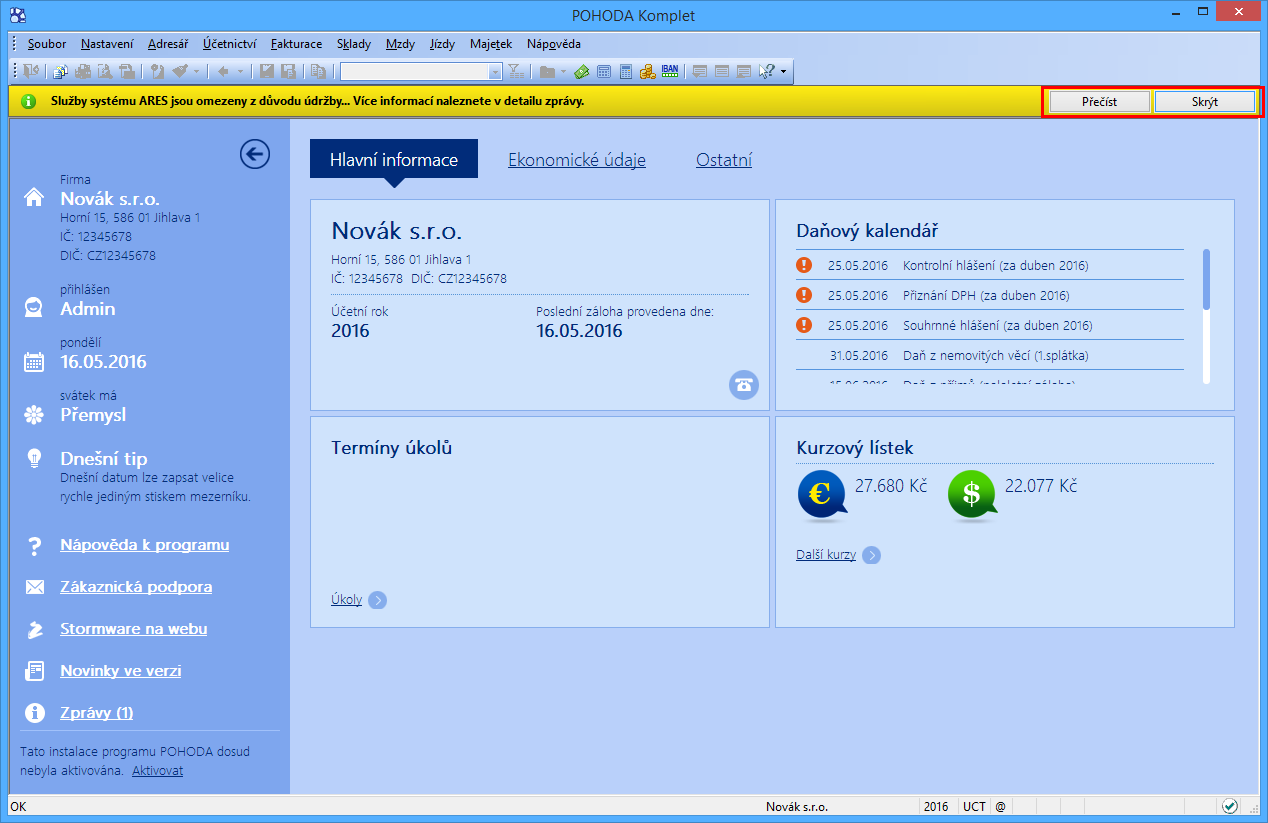Click the Stormware na webu icon
Image resolution: width=1268 pixels, height=823 pixels.
[35, 629]
